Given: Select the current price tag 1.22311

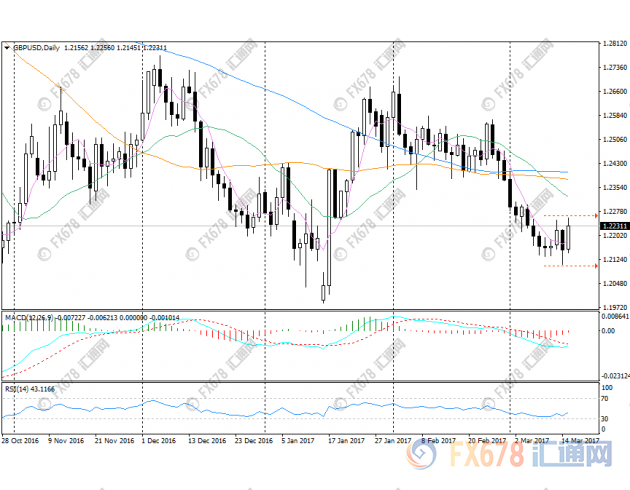Looking at the screenshot, I should pos(614,227).
